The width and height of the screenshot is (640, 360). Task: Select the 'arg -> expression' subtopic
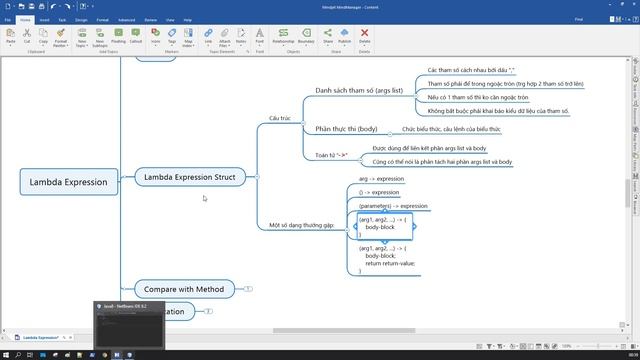pyautogui.click(x=381, y=179)
